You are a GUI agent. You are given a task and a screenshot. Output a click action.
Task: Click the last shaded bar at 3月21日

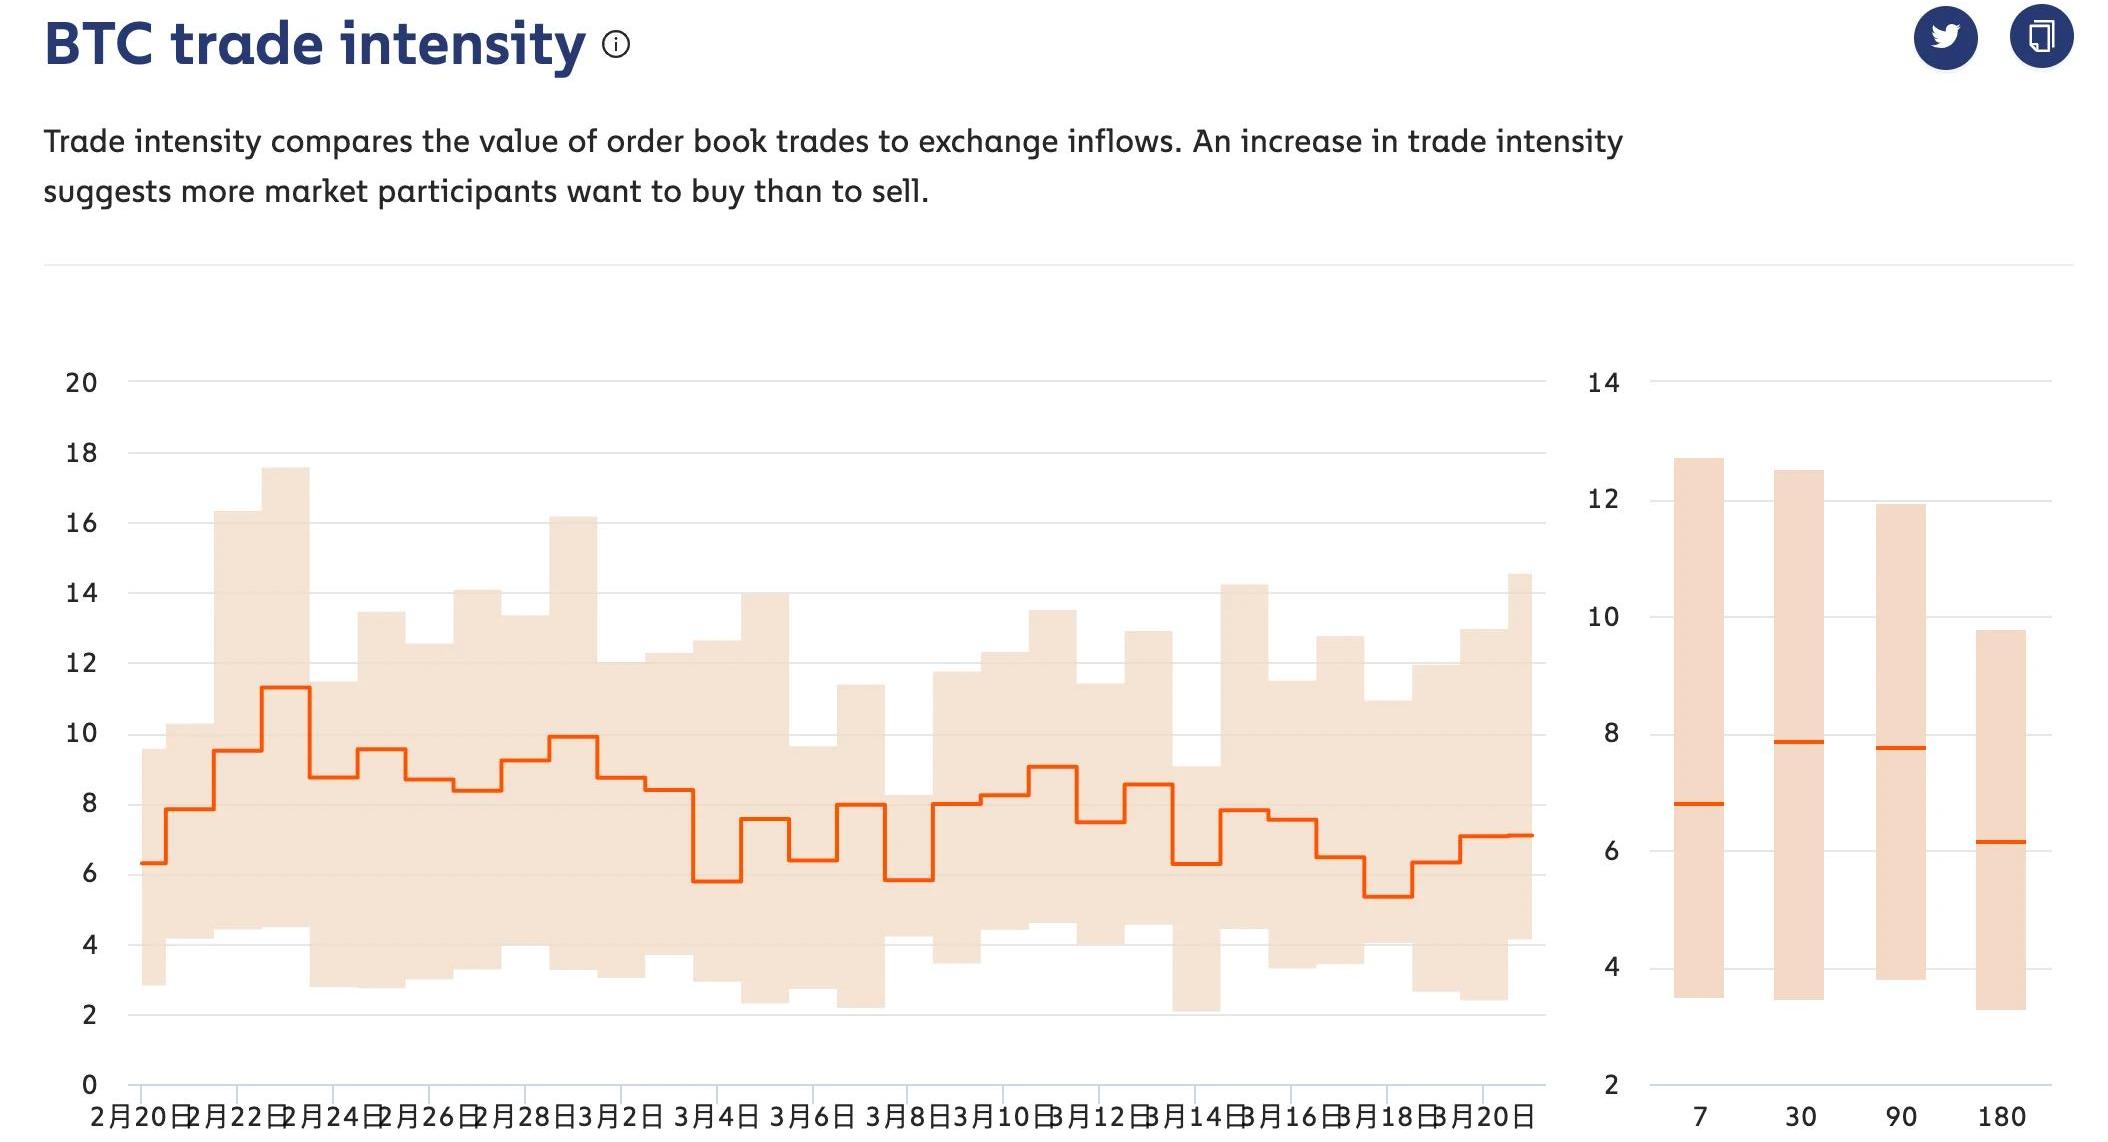[1520, 756]
